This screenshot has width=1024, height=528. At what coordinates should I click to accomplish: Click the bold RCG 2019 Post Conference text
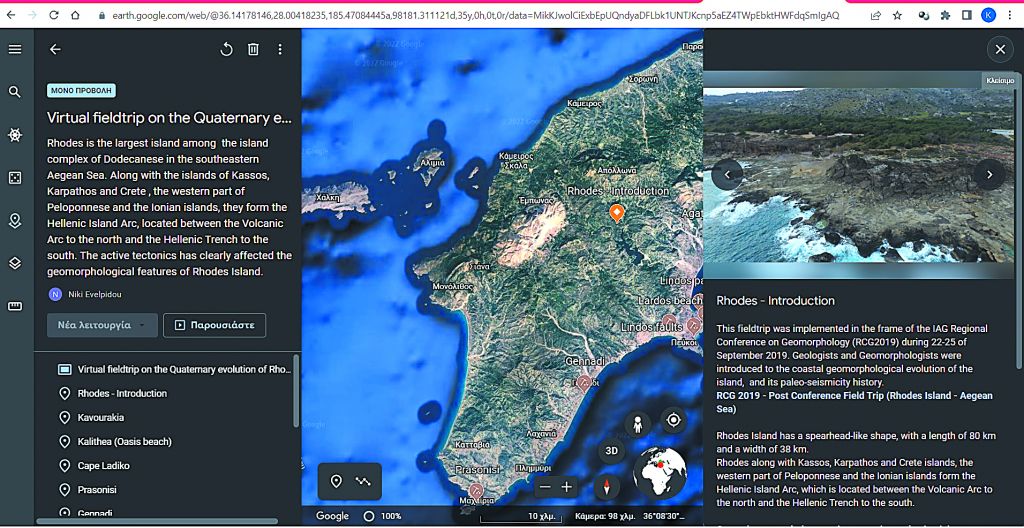click(x=854, y=403)
